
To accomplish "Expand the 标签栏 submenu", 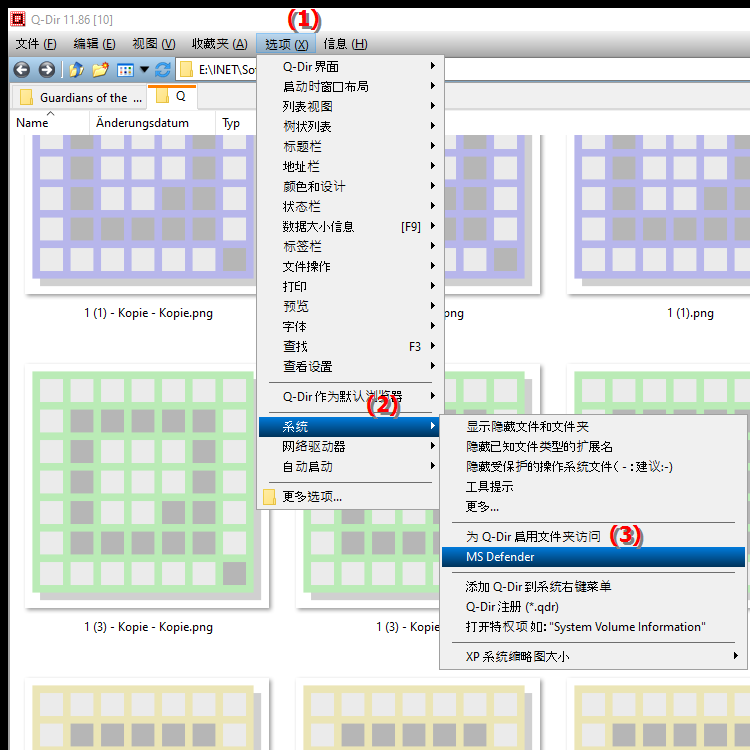I will (x=349, y=246).
